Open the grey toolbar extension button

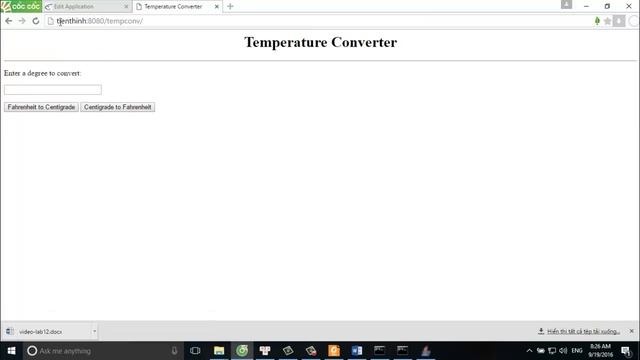pyautogui.click(x=619, y=21)
